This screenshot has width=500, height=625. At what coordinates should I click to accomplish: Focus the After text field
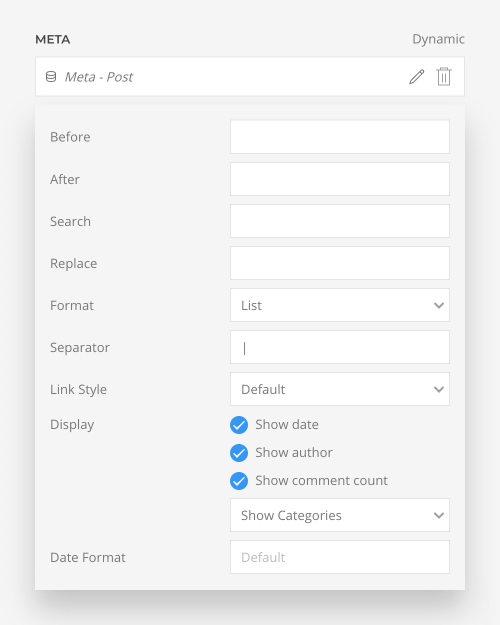tap(340, 179)
